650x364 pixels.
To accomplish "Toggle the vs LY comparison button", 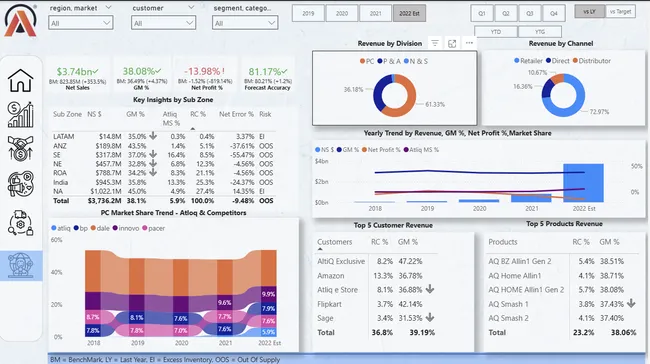I will pyautogui.click(x=589, y=12).
